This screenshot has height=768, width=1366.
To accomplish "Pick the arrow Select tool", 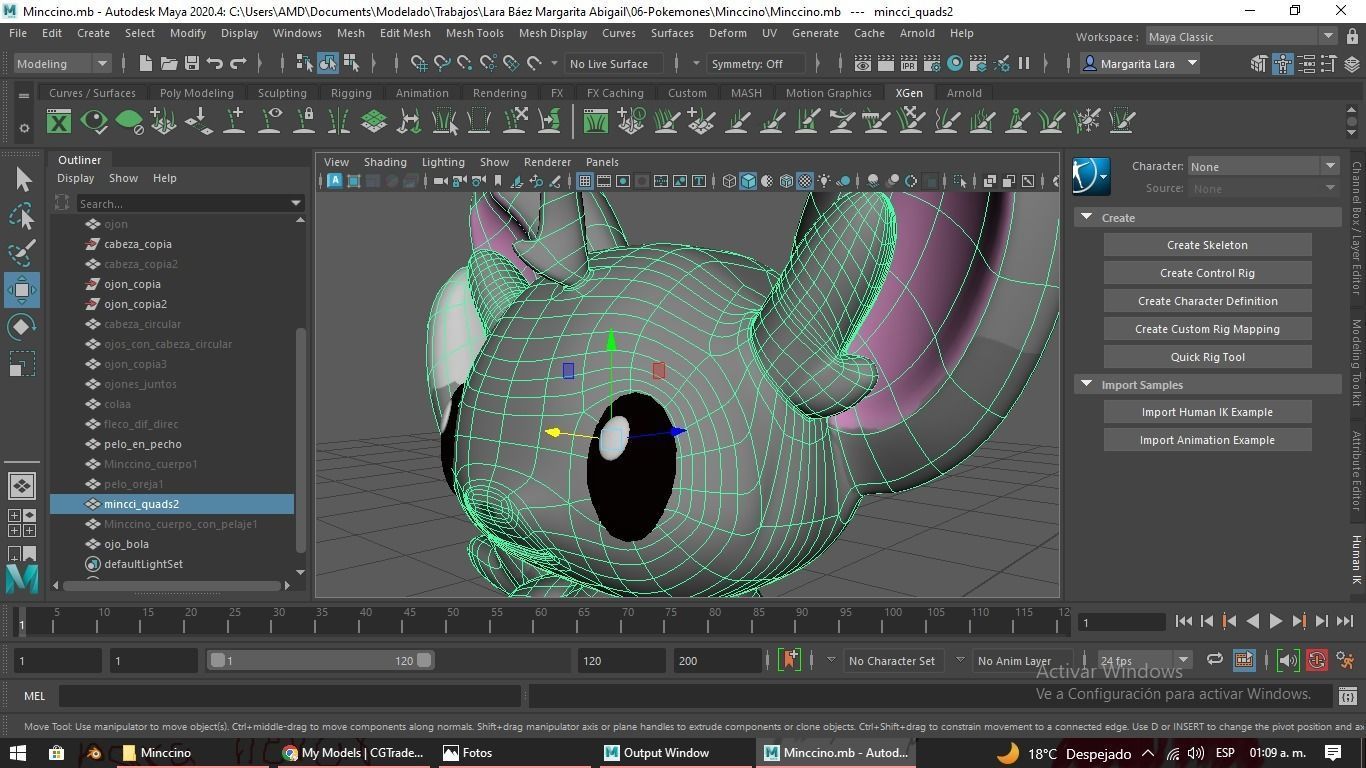I will tap(22, 179).
